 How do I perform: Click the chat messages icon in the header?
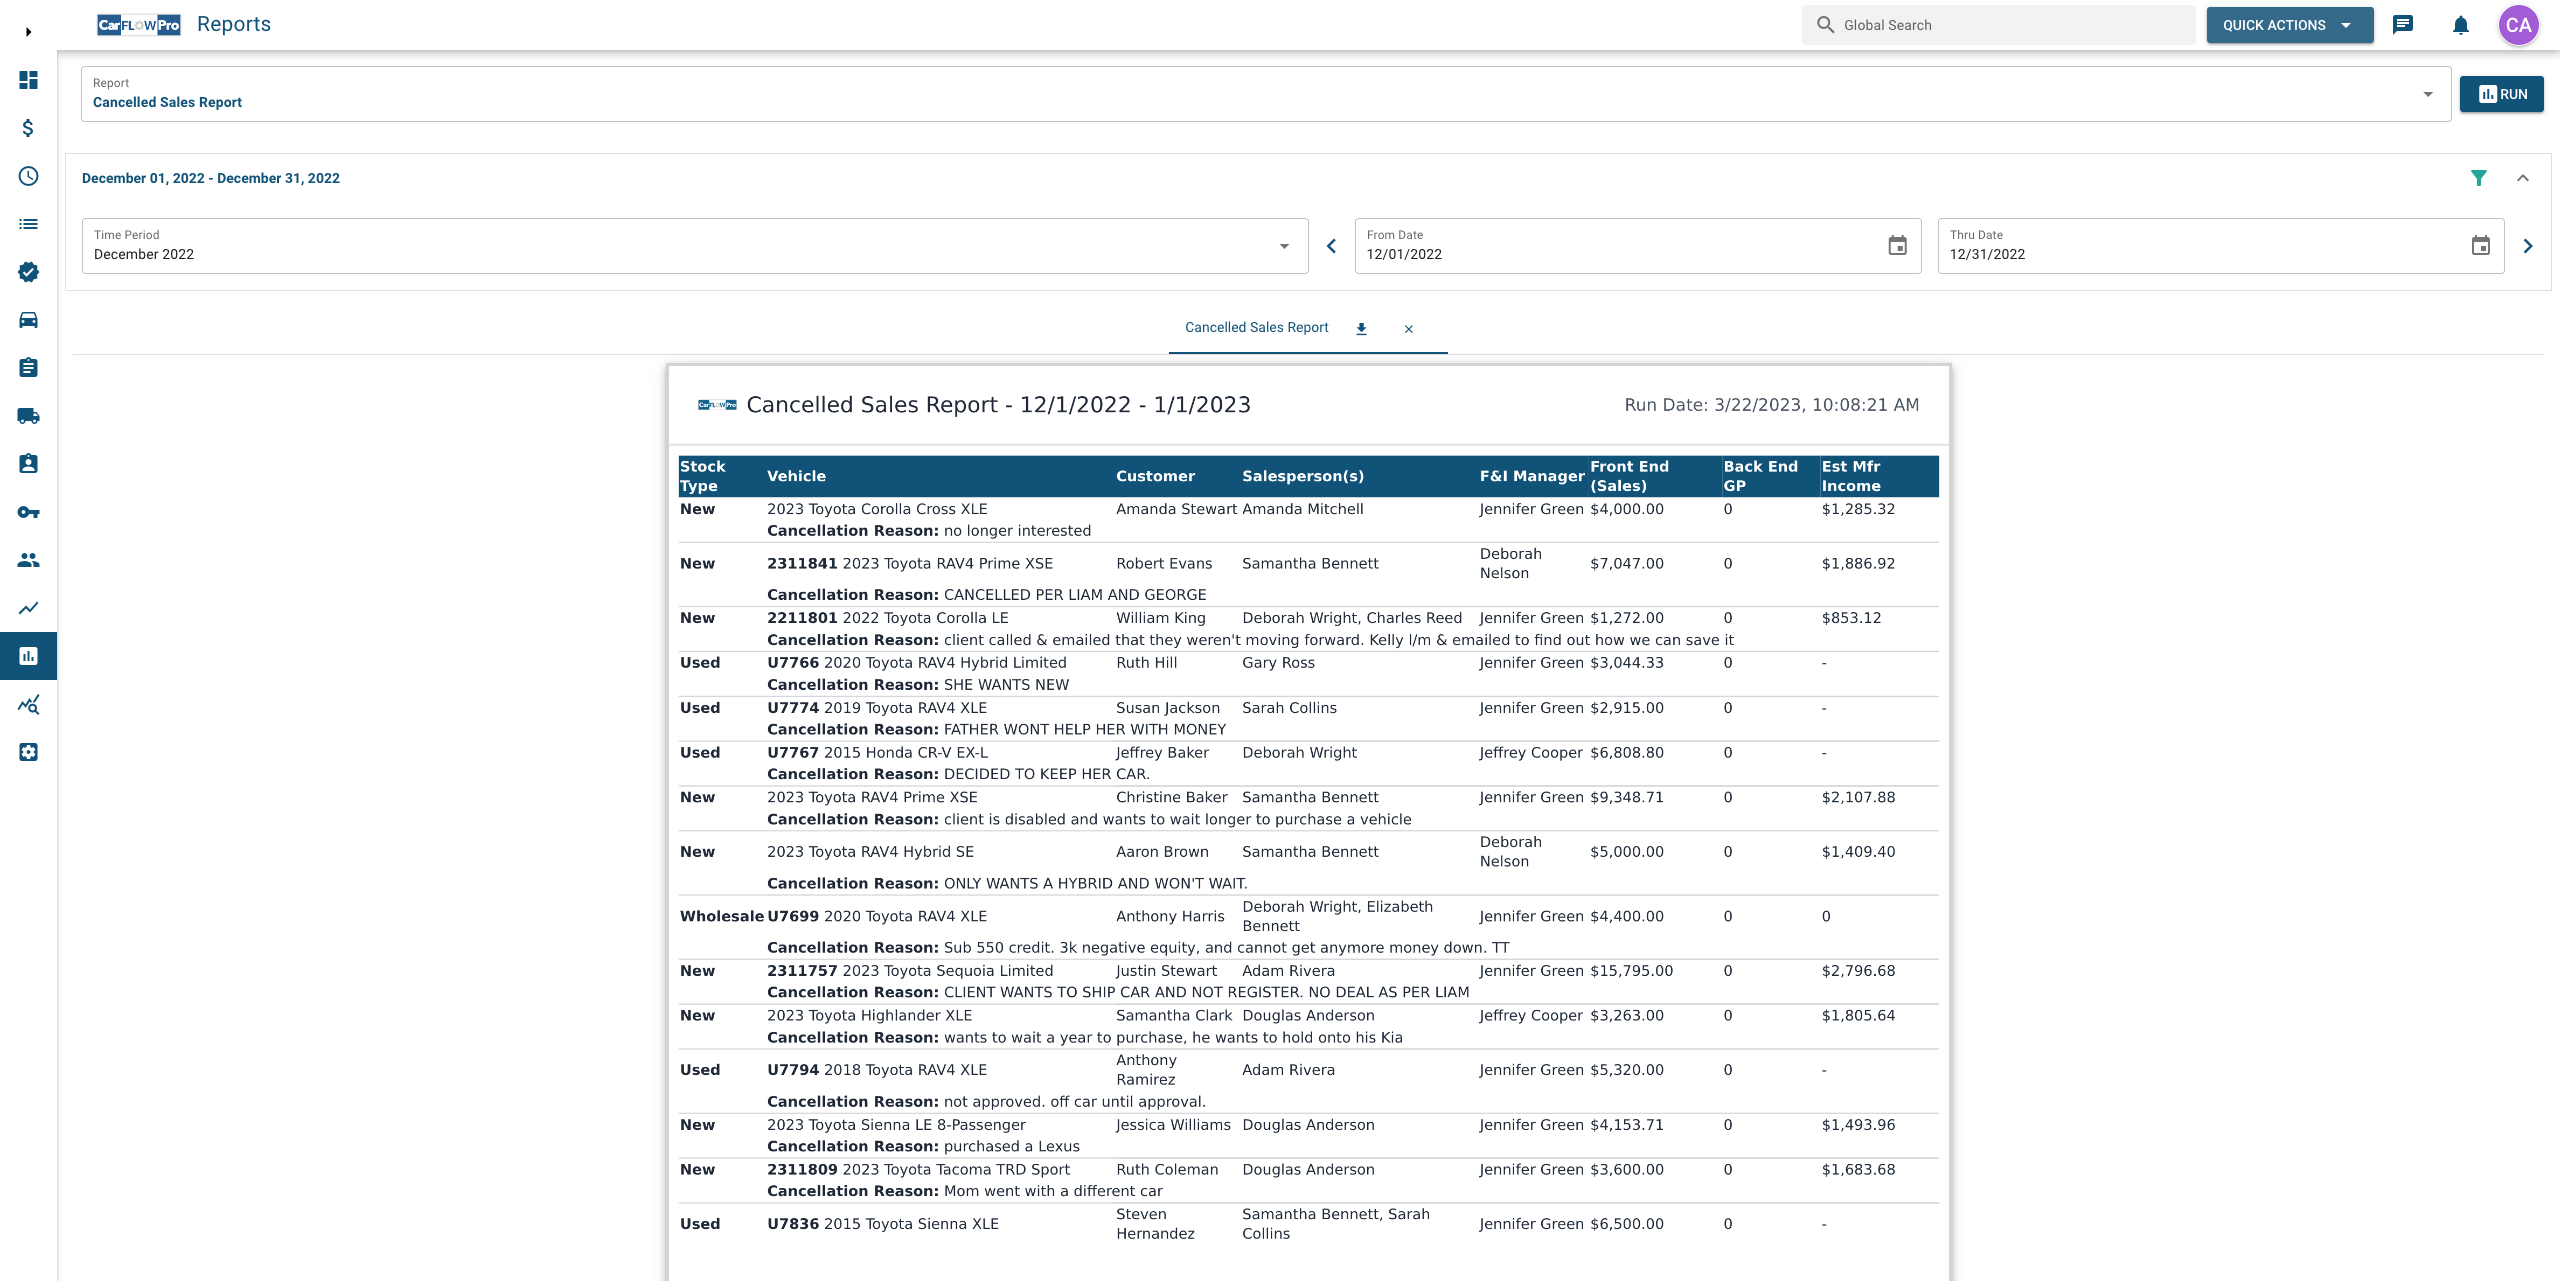(2404, 25)
